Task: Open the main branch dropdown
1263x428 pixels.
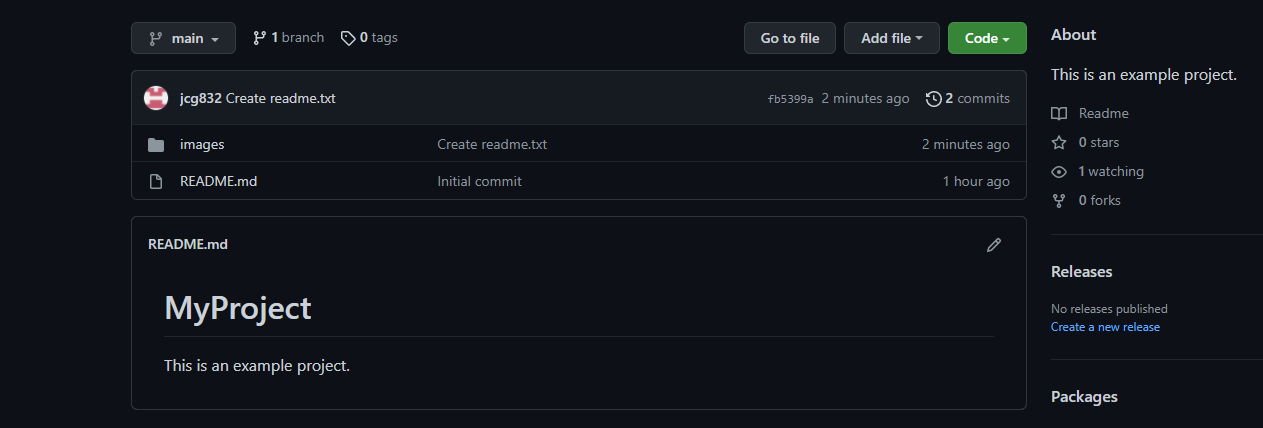Action: [183, 38]
